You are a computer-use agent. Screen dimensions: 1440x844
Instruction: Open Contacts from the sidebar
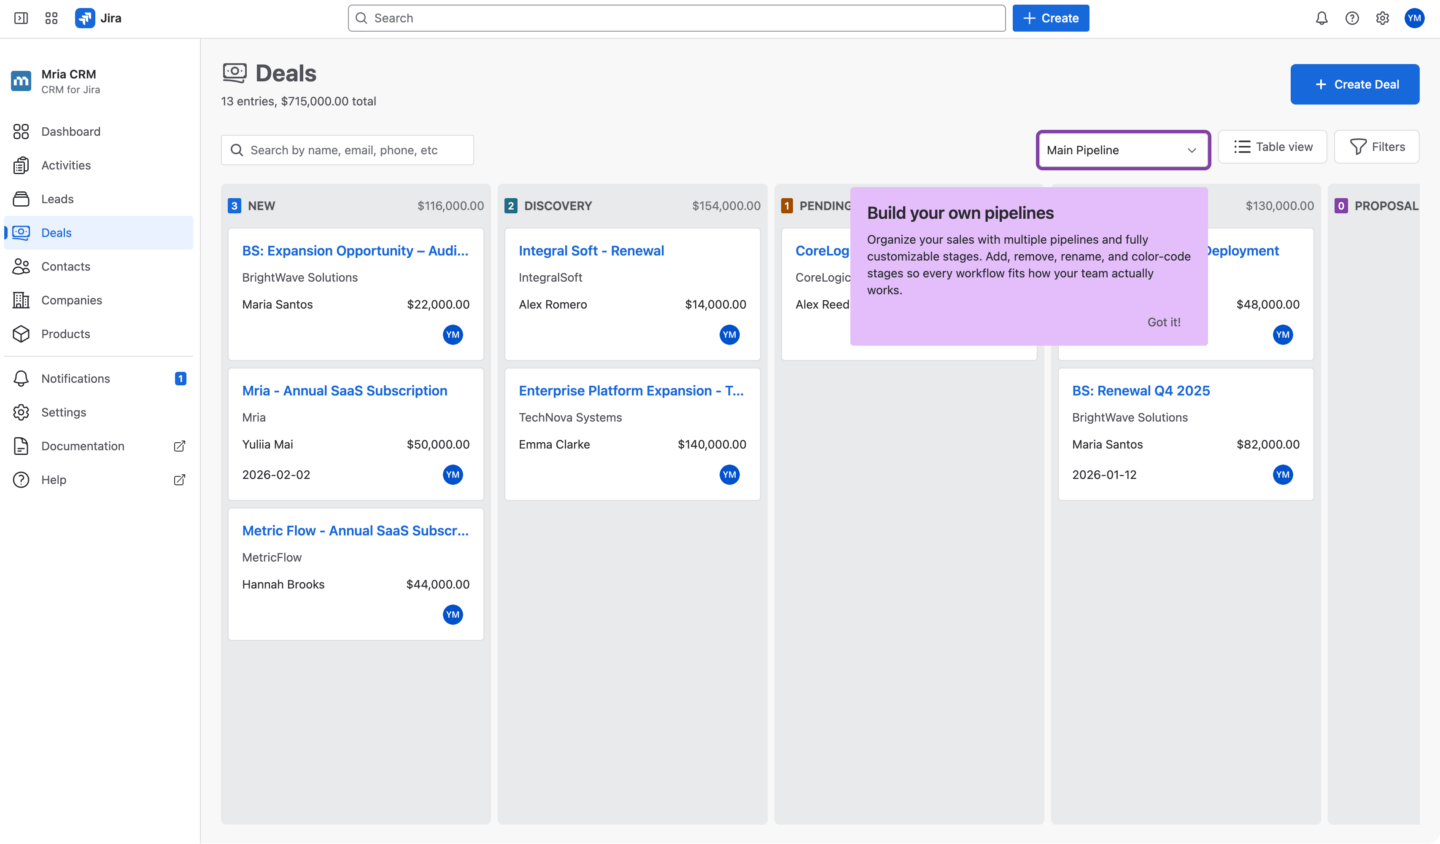pyautogui.click(x=66, y=266)
